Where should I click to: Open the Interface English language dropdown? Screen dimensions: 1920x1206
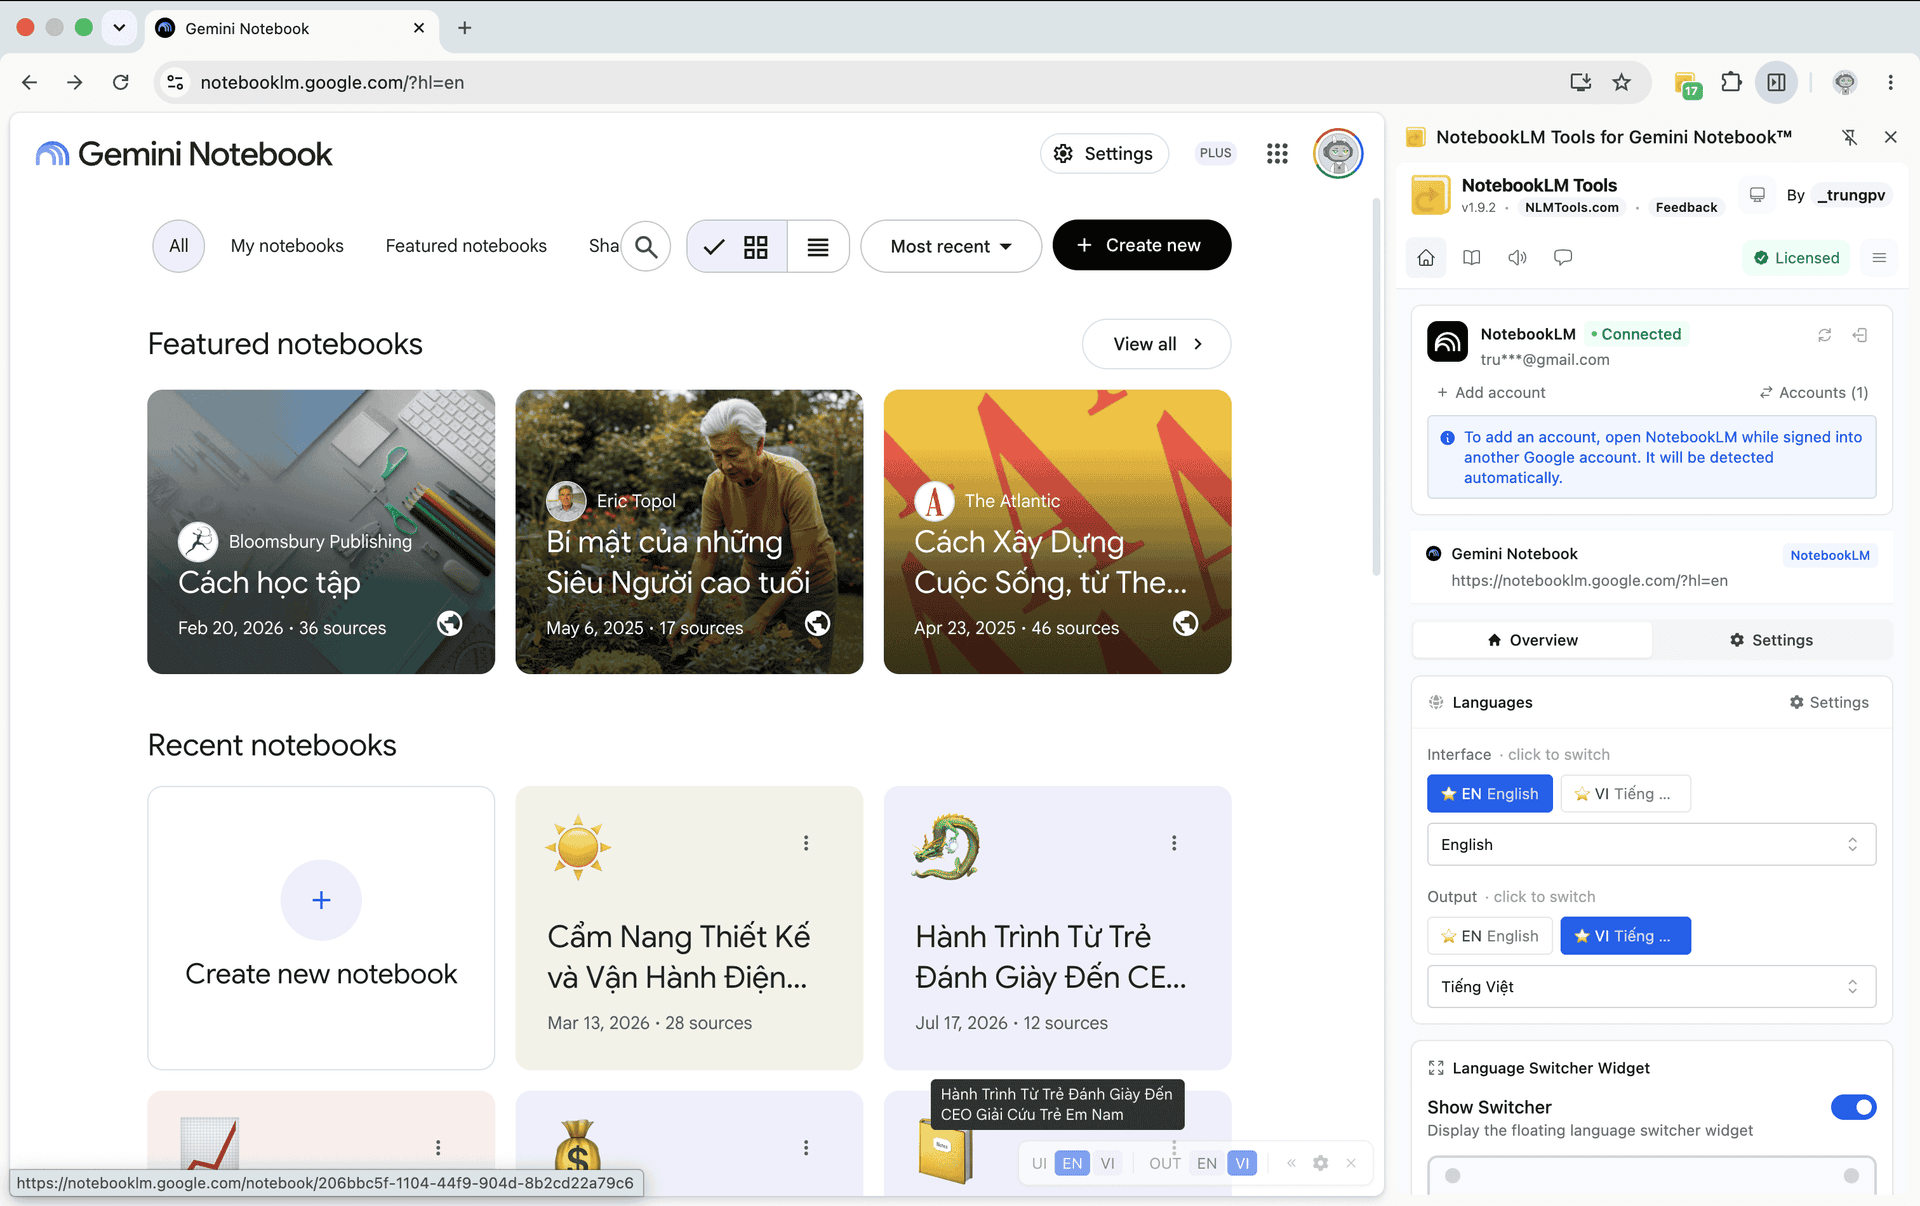(x=1651, y=845)
